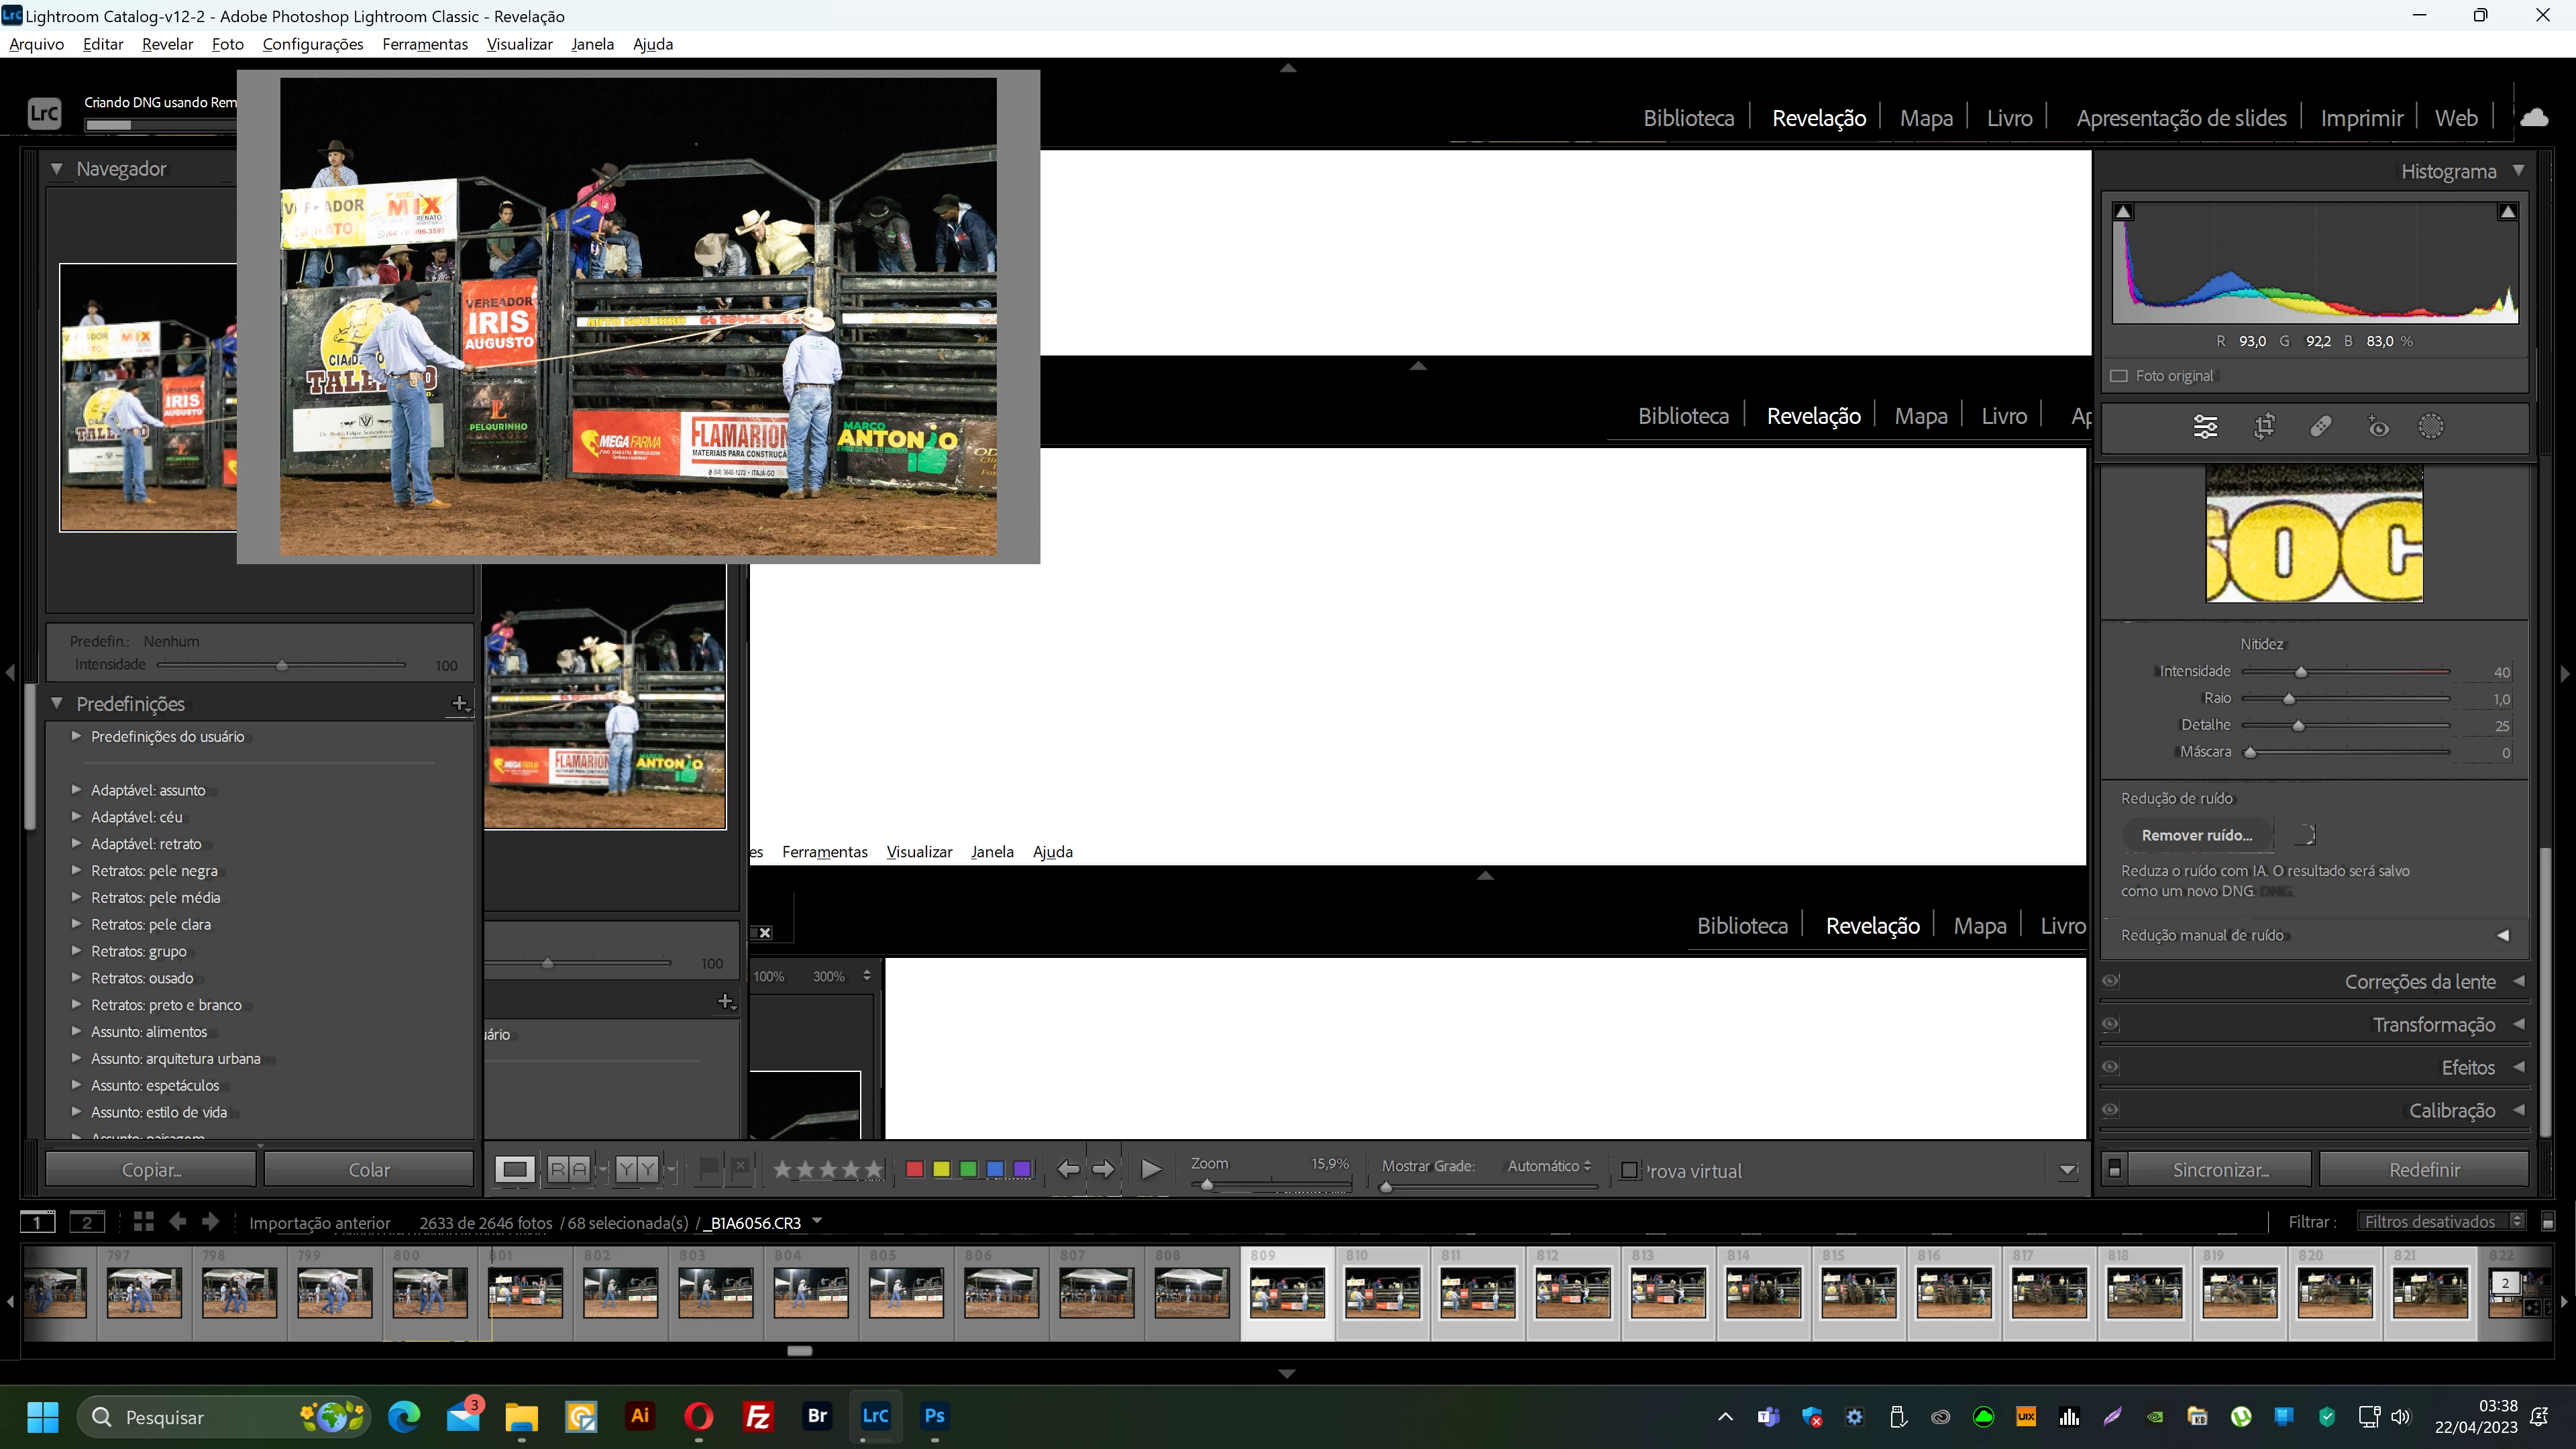The image size is (2576, 1449).
Task: Click the add preset plus icon
Action: pyautogui.click(x=459, y=703)
